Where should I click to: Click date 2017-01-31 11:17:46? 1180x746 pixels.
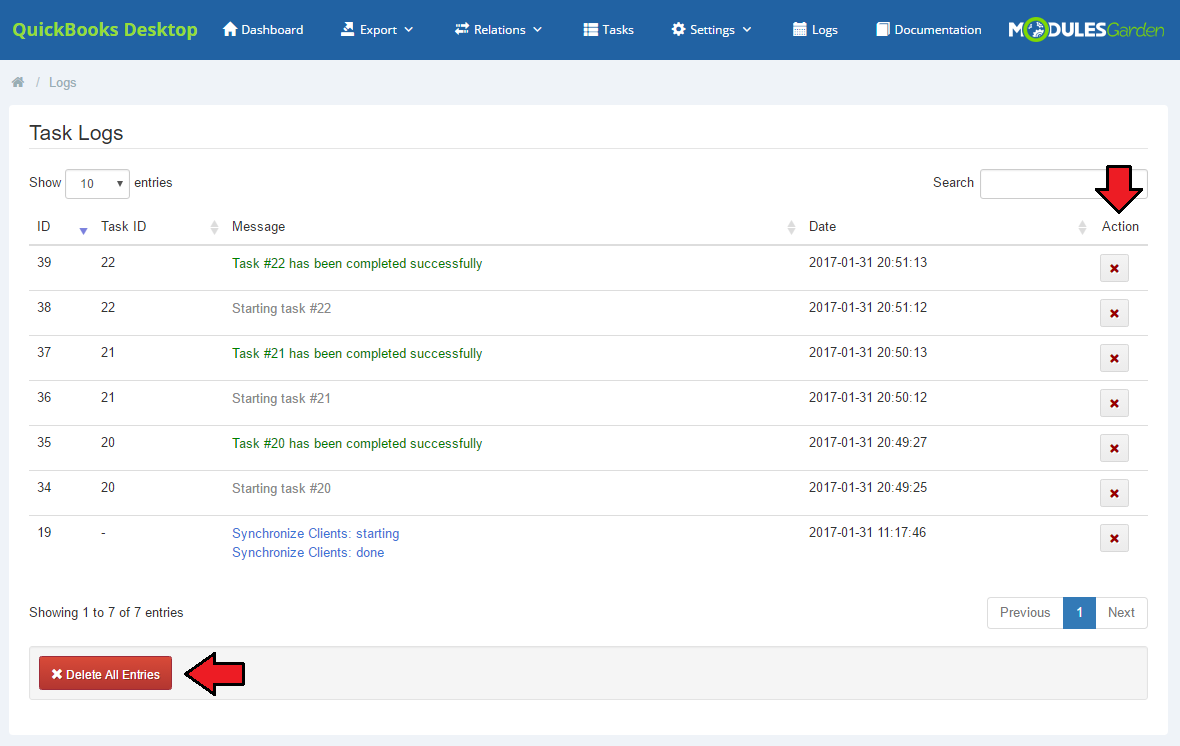867,533
